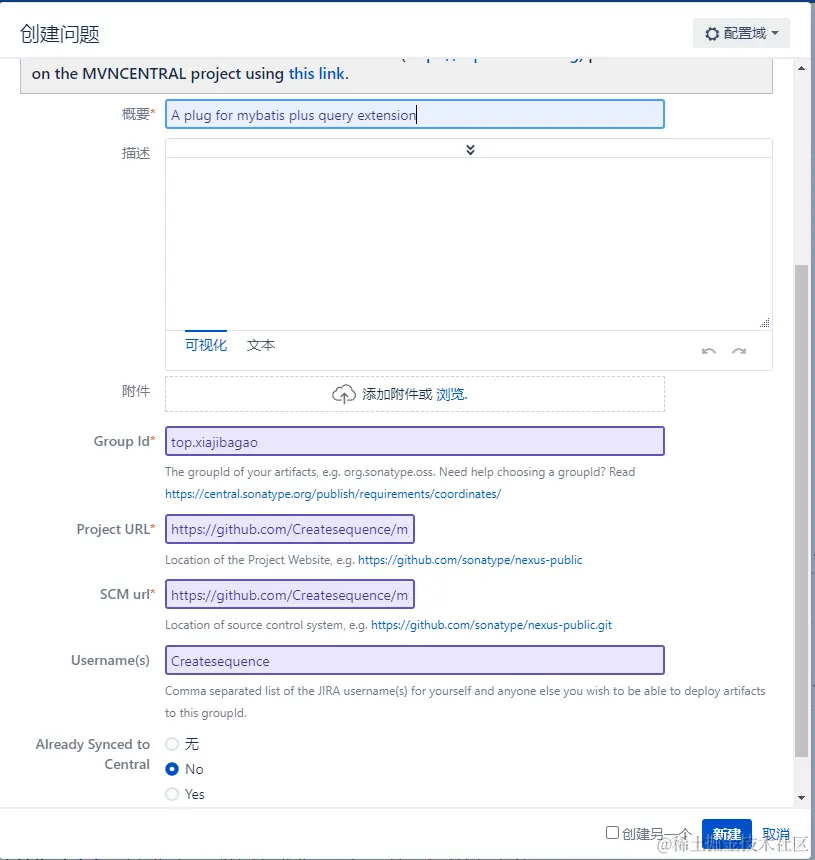This screenshot has width=815, height=860.
Task: Click the Group Id input field
Action: pyautogui.click(x=415, y=441)
